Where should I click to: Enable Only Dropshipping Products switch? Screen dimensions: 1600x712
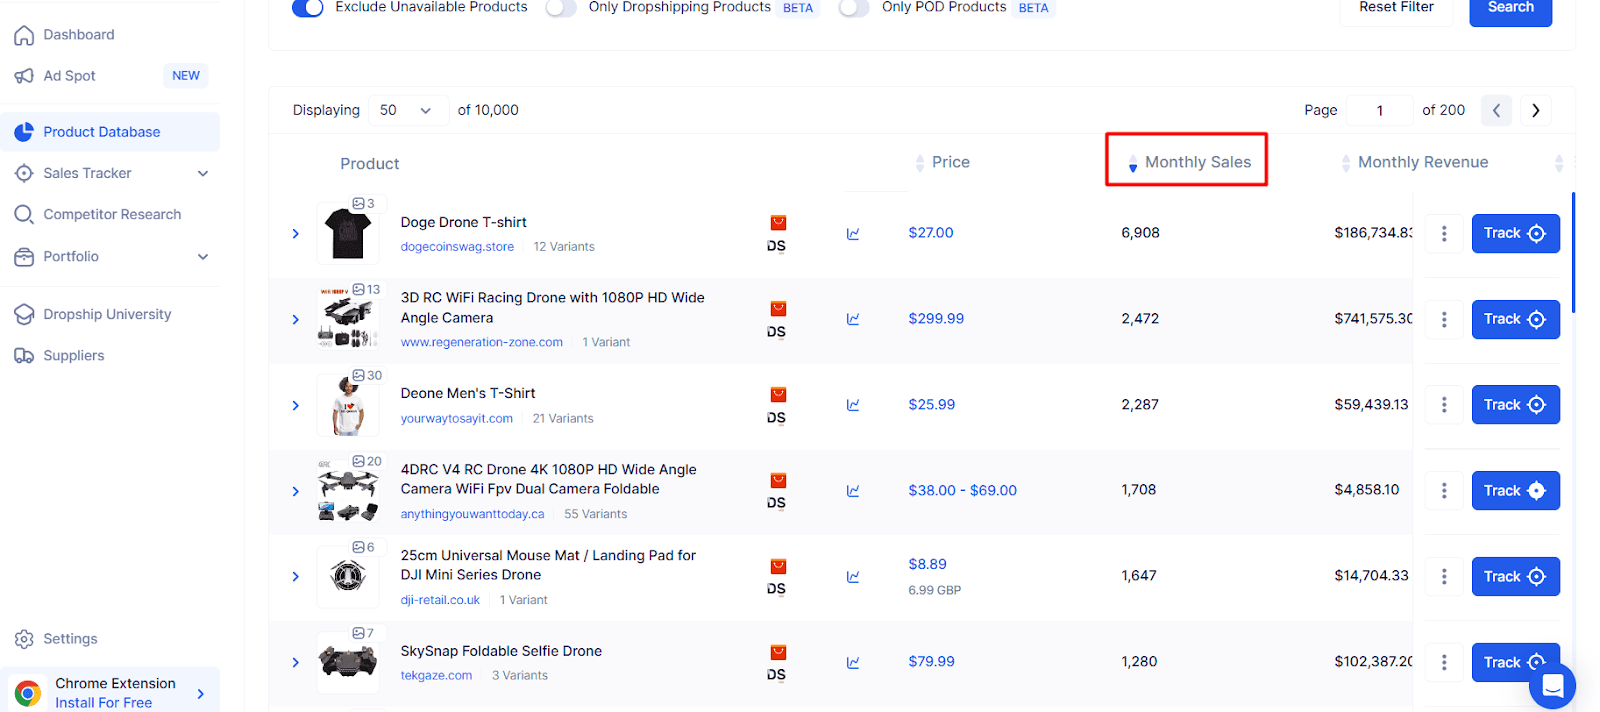click(561, 8)
